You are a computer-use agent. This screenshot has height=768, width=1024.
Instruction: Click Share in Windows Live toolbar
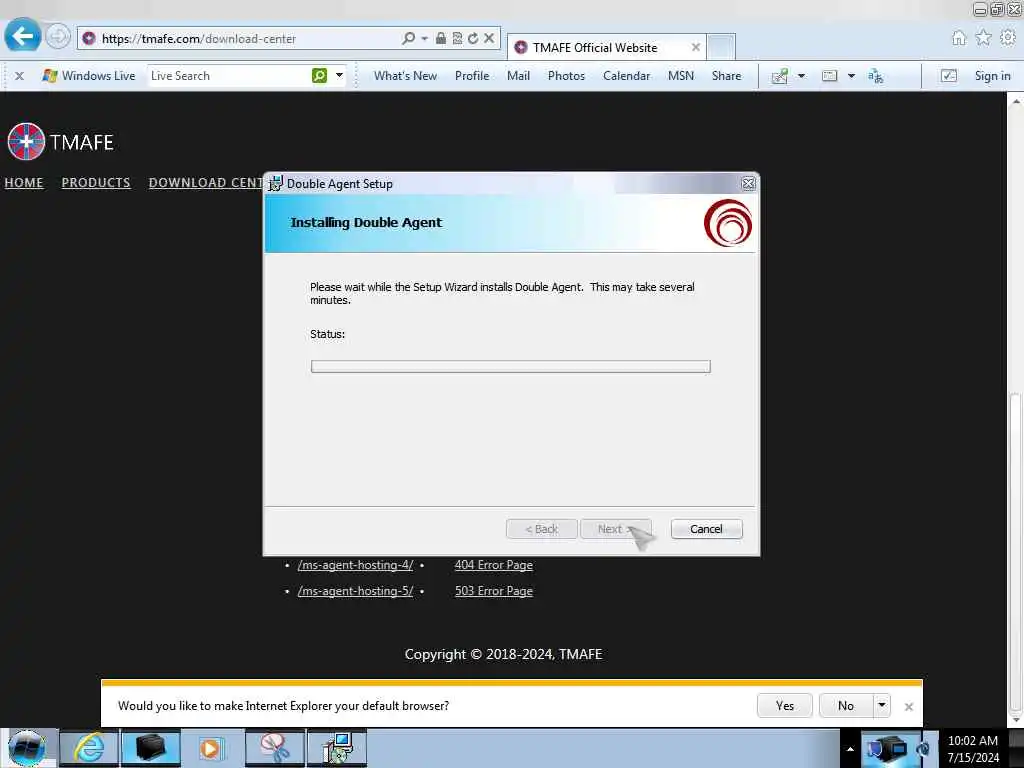point(726,76)
